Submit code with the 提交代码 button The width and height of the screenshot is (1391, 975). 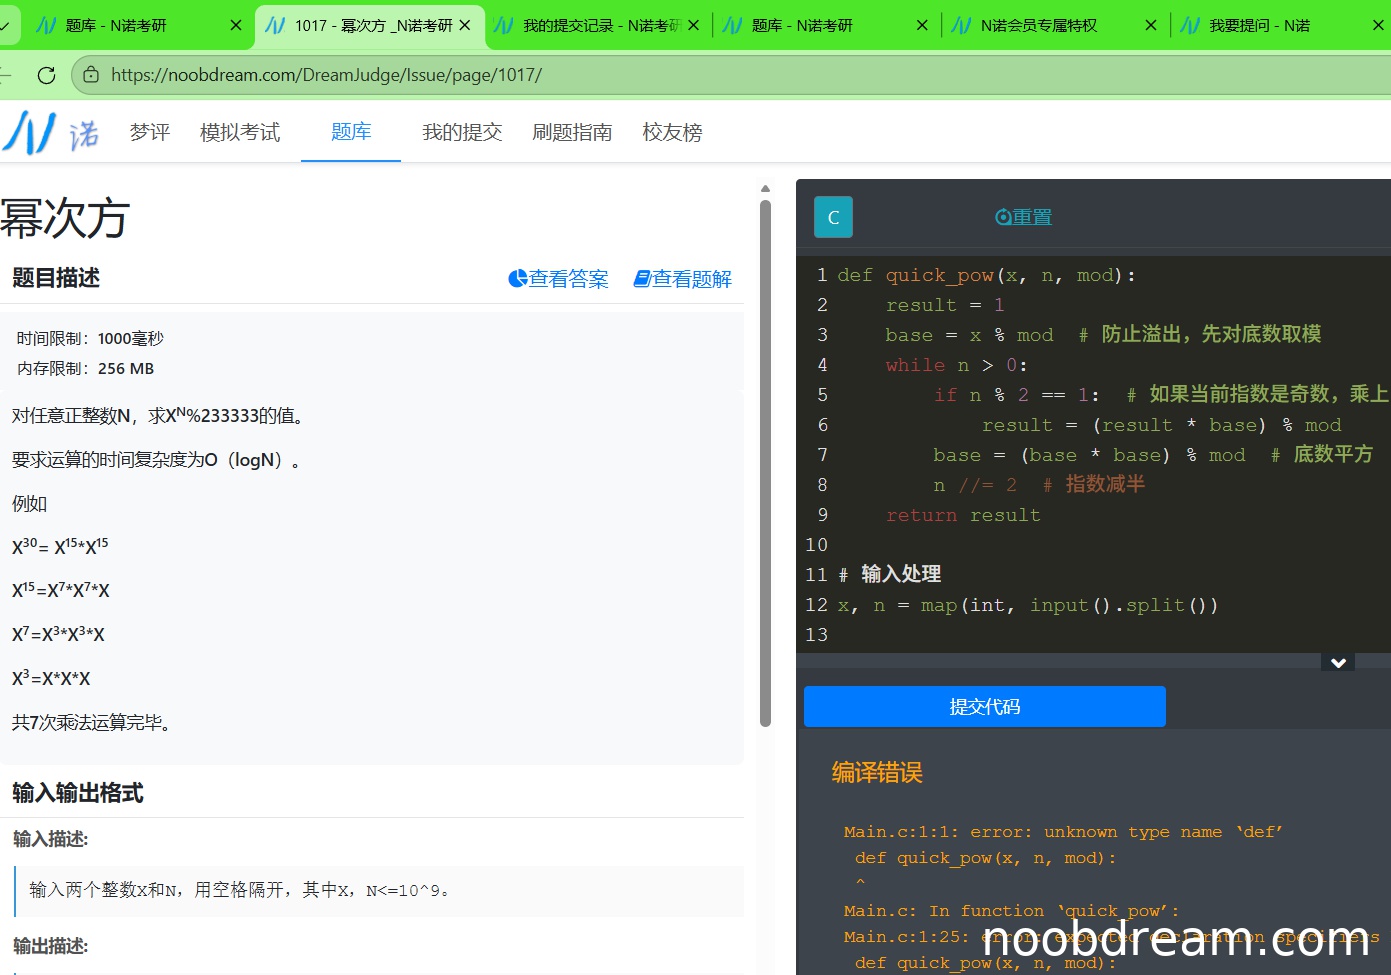point(984,707)
